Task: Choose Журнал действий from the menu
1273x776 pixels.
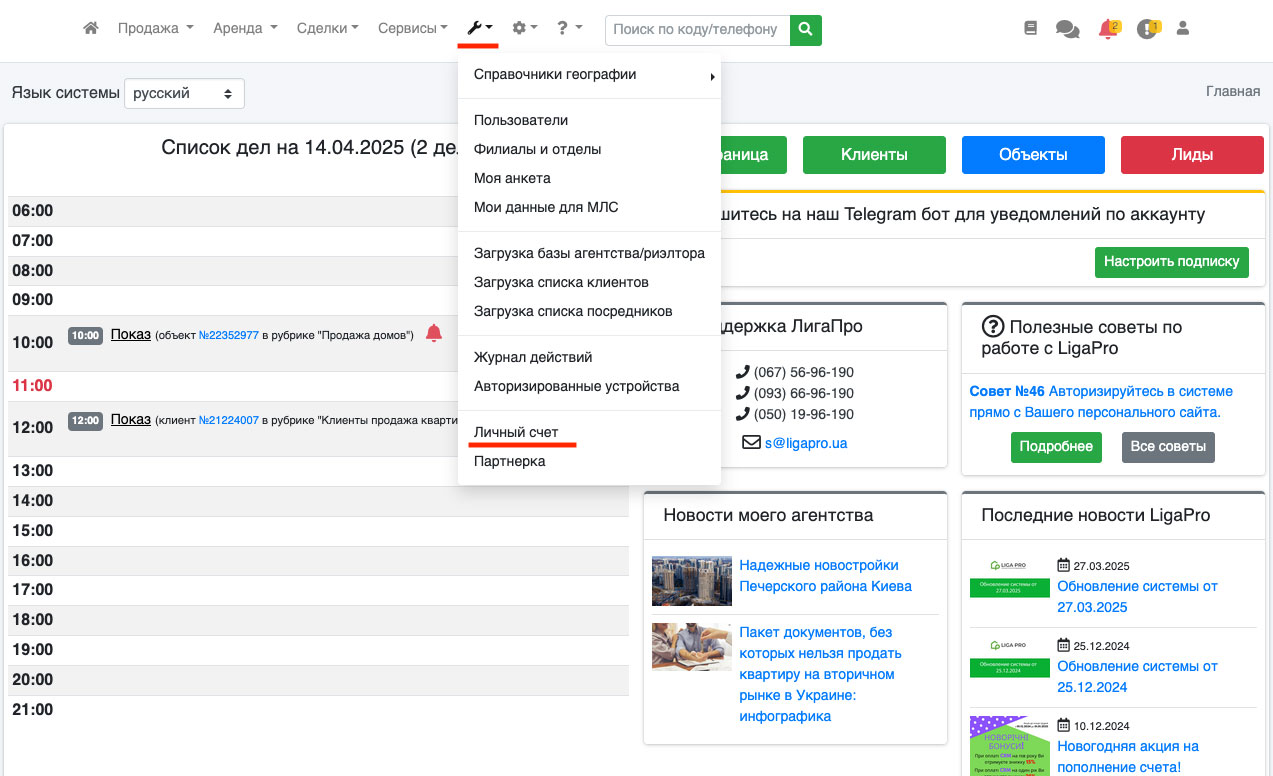Action: pyautogui.click(x=533, y=357)
